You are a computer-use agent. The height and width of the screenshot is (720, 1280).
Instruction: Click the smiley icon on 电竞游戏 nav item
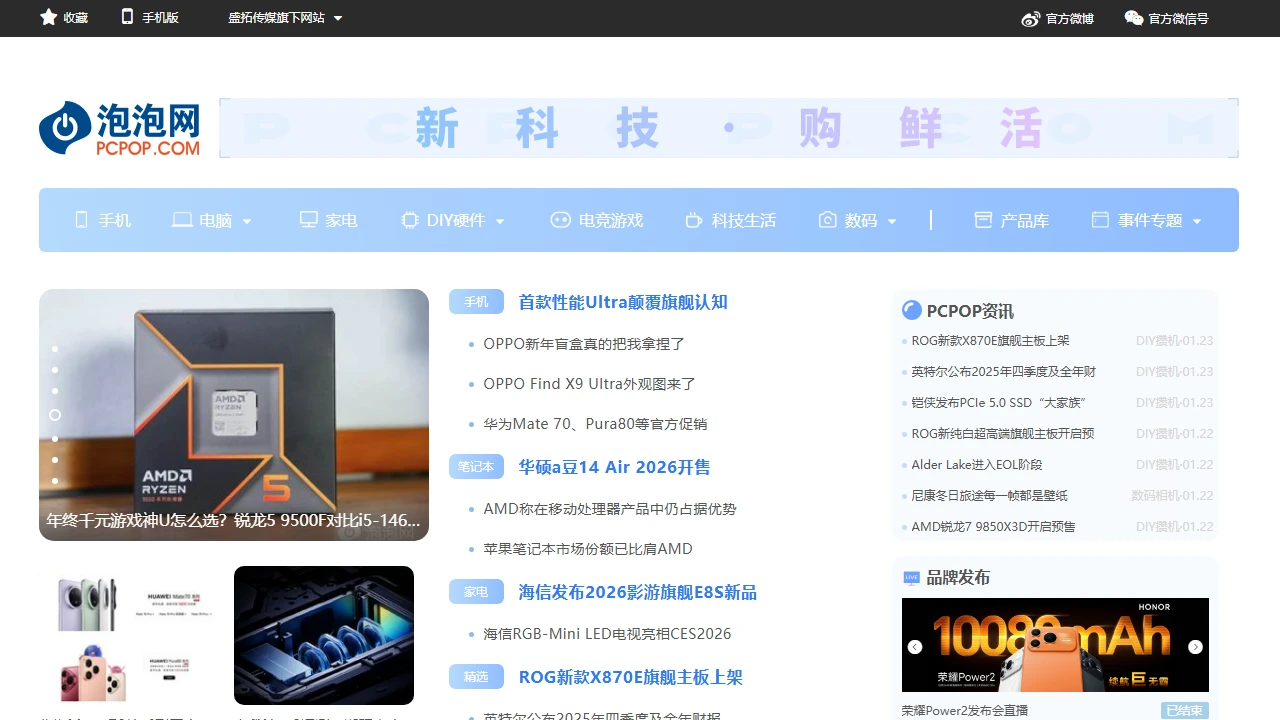[560, 220]
